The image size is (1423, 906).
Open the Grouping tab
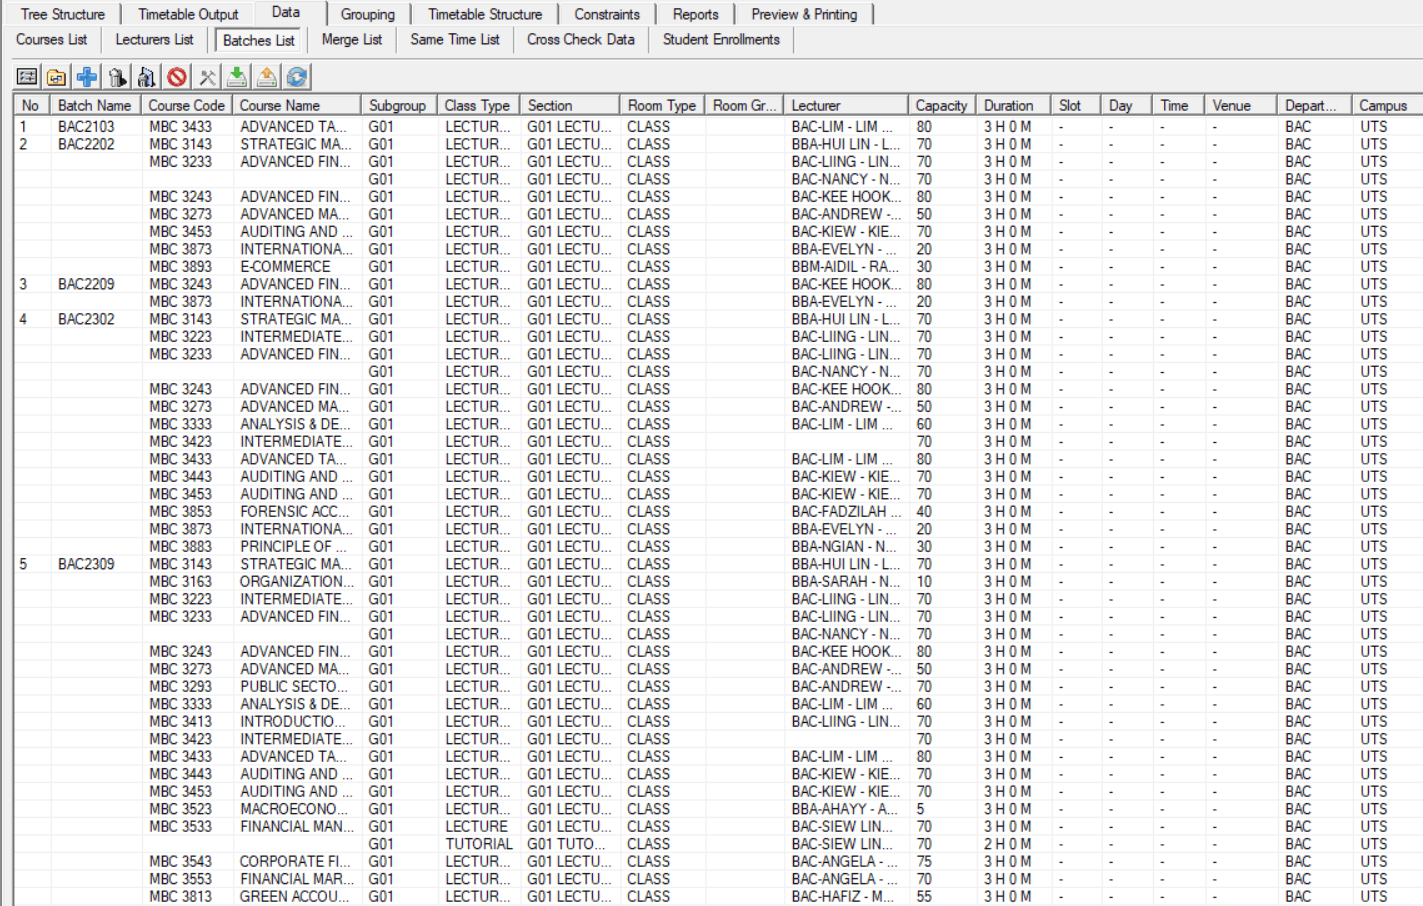[367, 14]
